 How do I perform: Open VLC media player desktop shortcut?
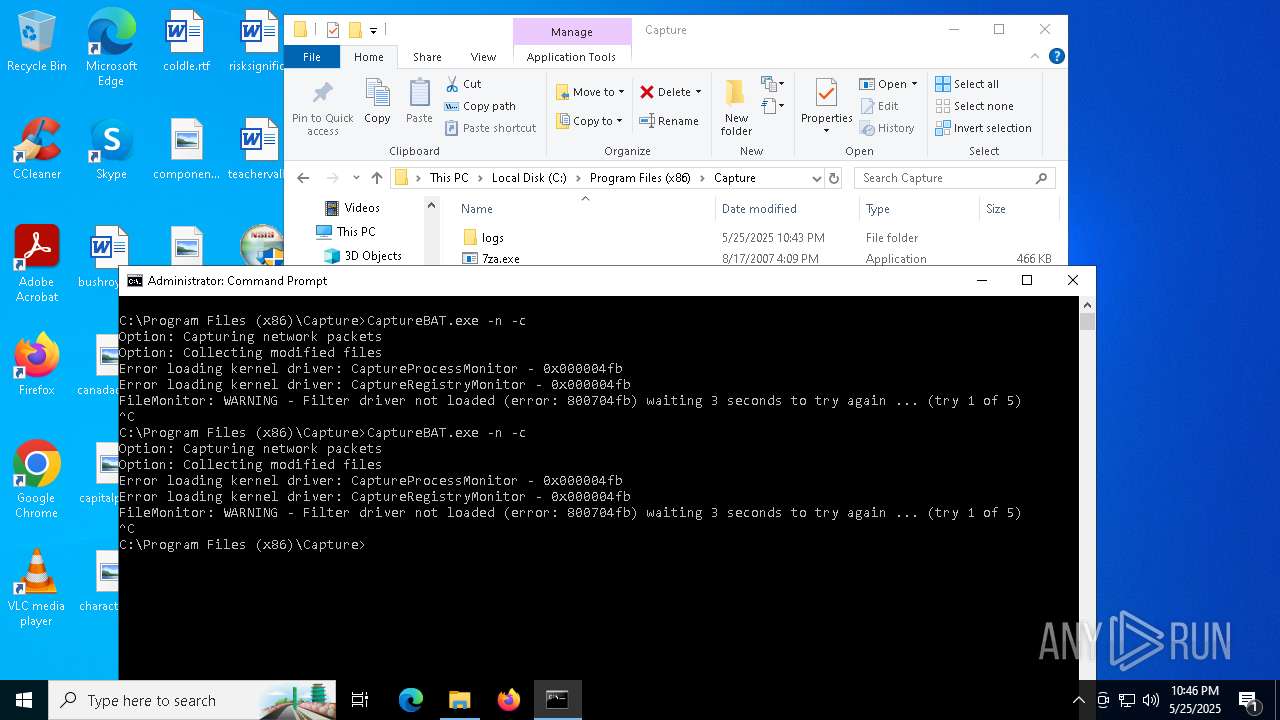pos(37,588)
